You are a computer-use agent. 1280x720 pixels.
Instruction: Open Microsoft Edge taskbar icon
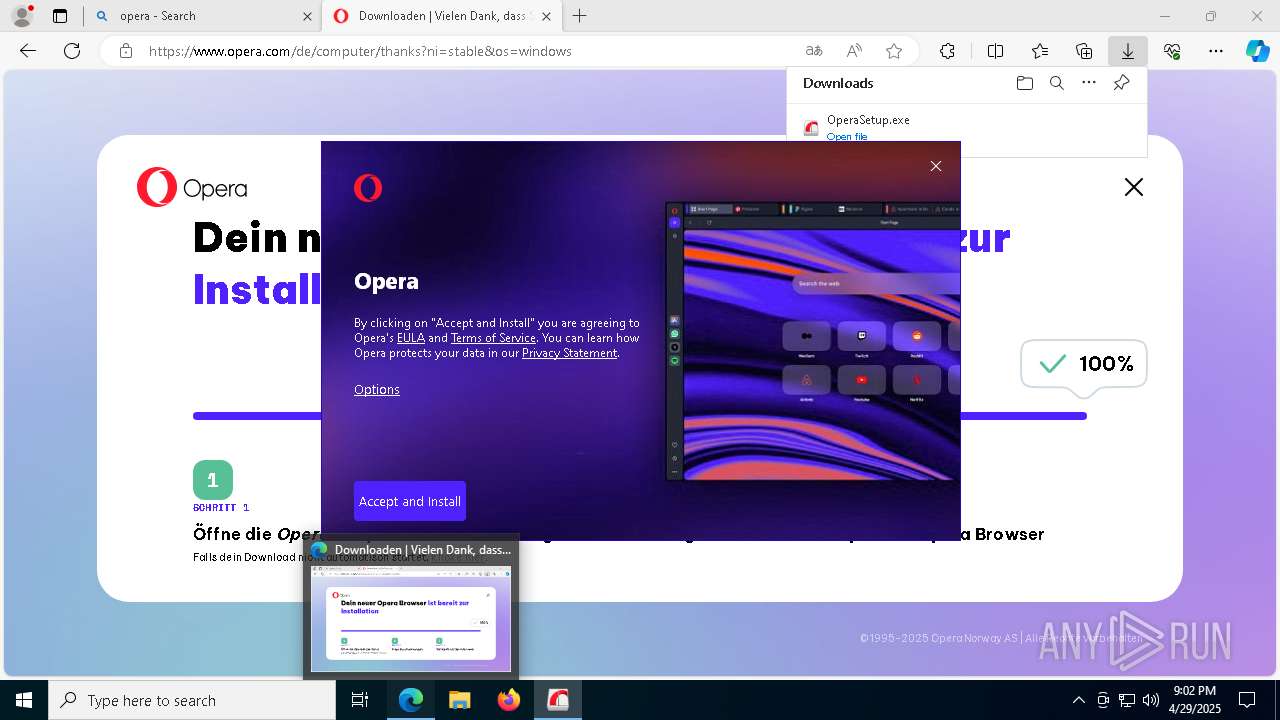coord(411,700)
